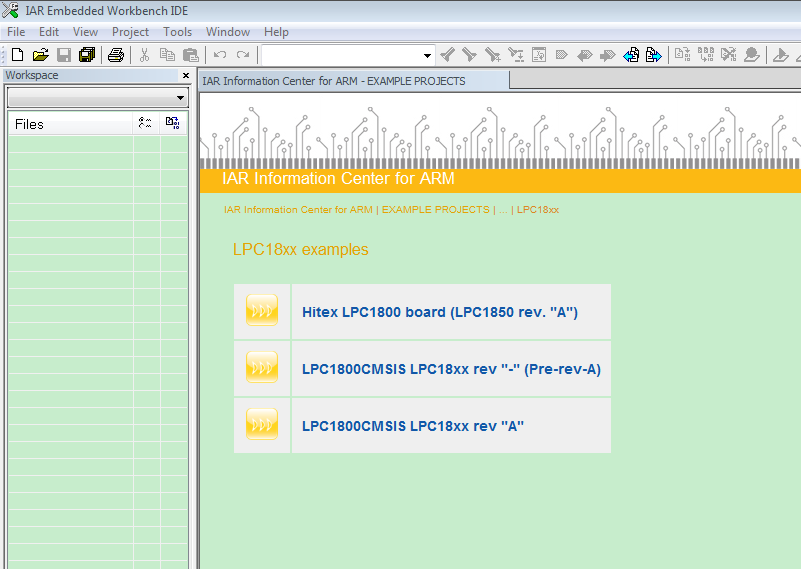This screenshot has height=569, width=801.
Task: Click the IAR Information Center for ARM banner title
Action: point(338,178)
